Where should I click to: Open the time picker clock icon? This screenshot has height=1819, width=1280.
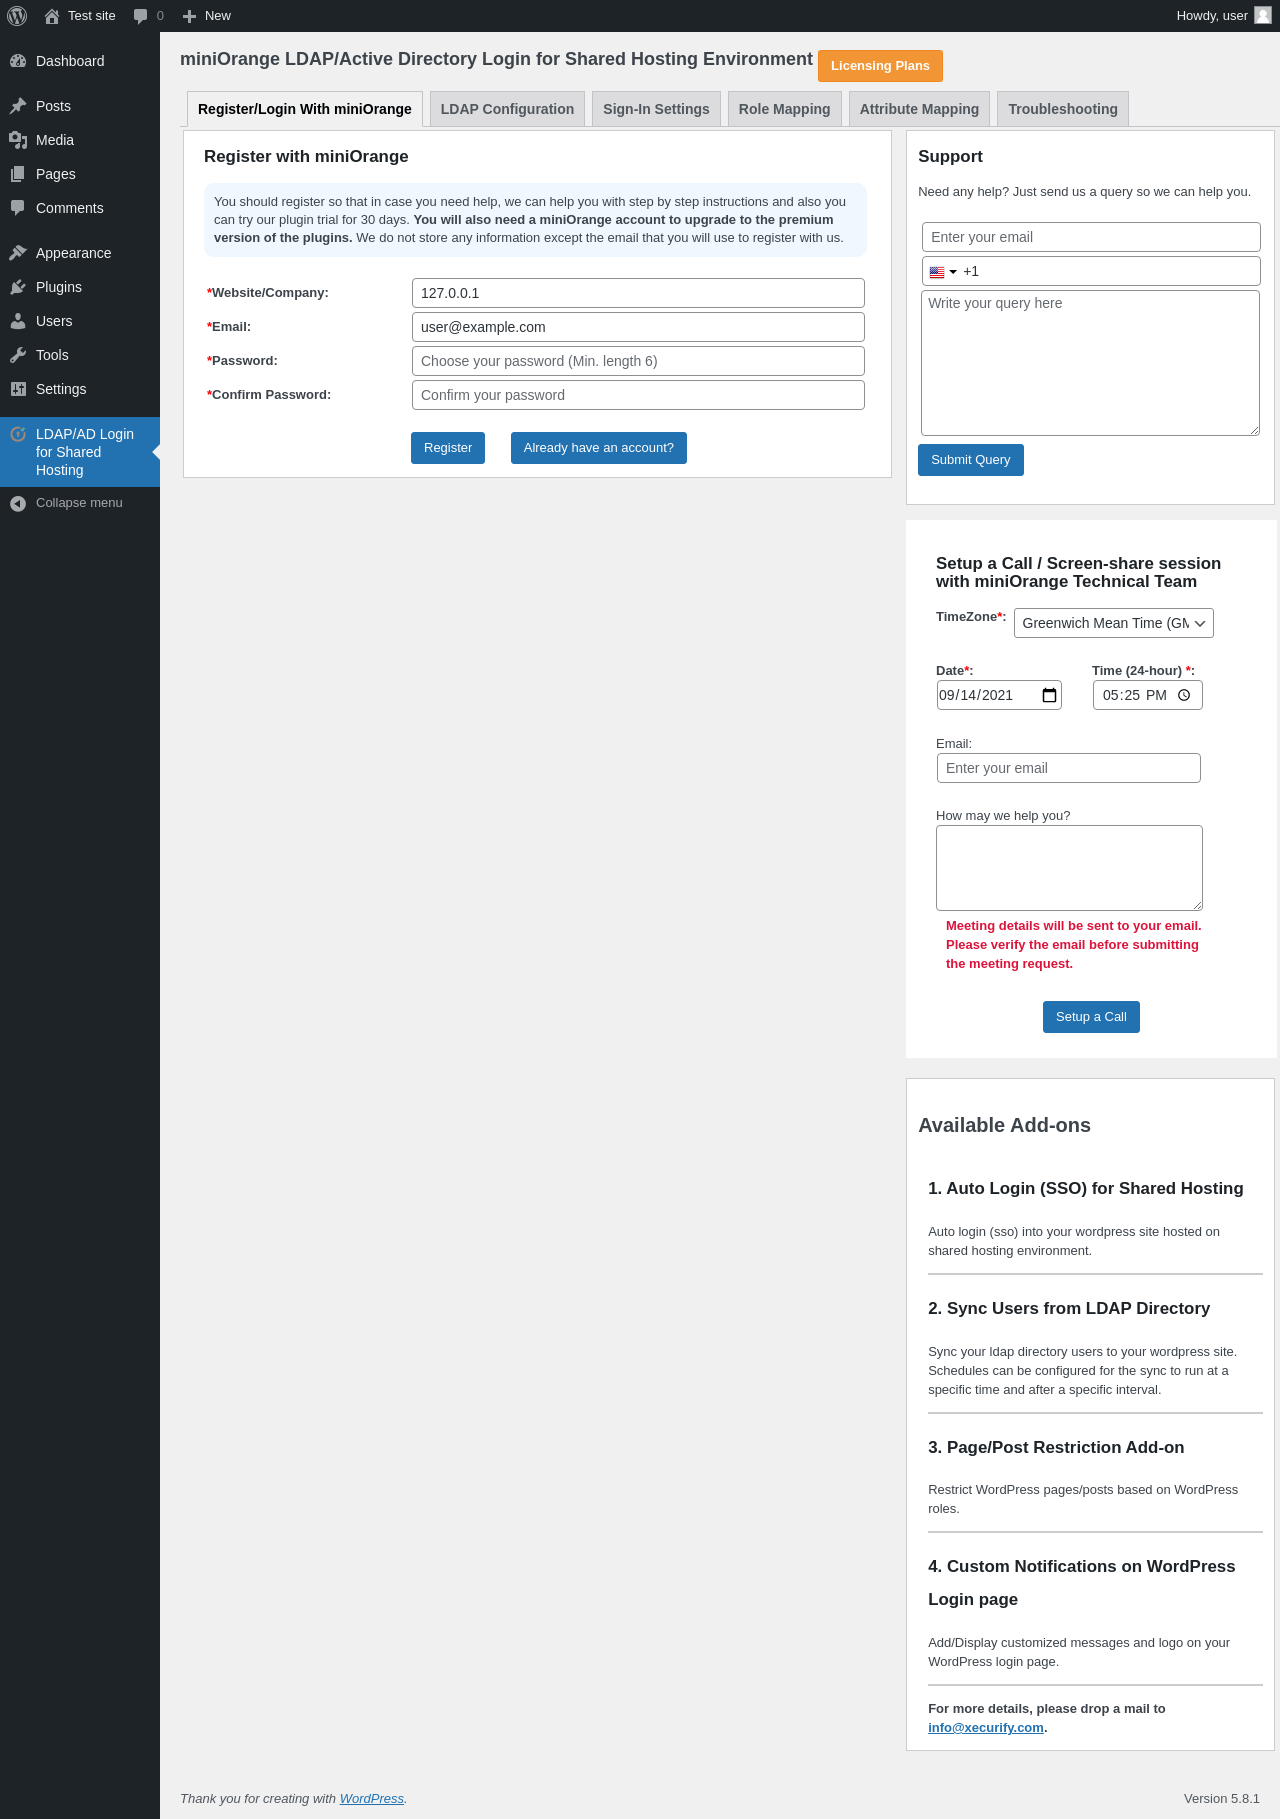click(1184, 695)
